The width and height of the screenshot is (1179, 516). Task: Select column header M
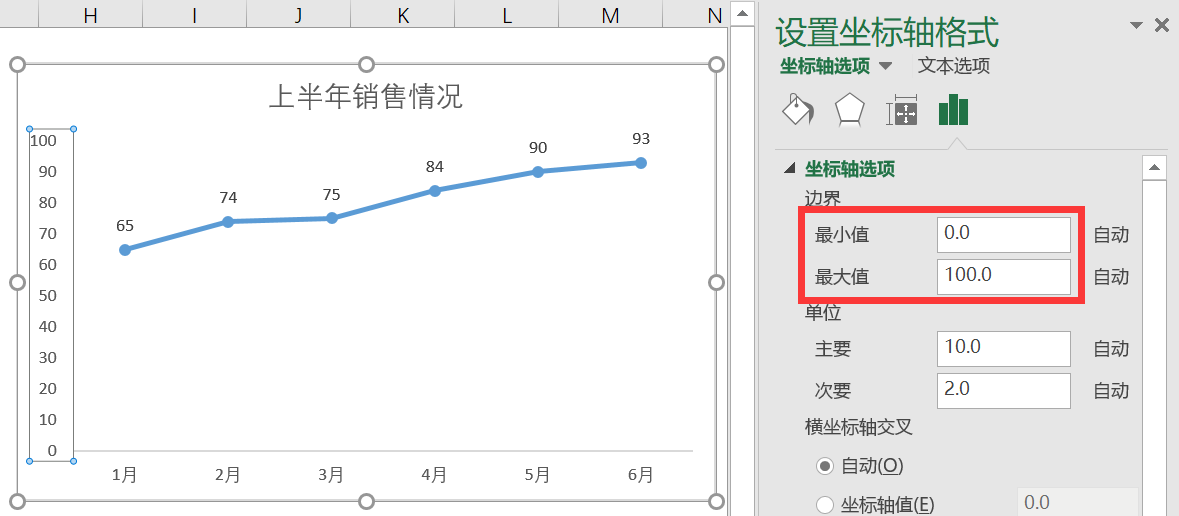(611, 14)
